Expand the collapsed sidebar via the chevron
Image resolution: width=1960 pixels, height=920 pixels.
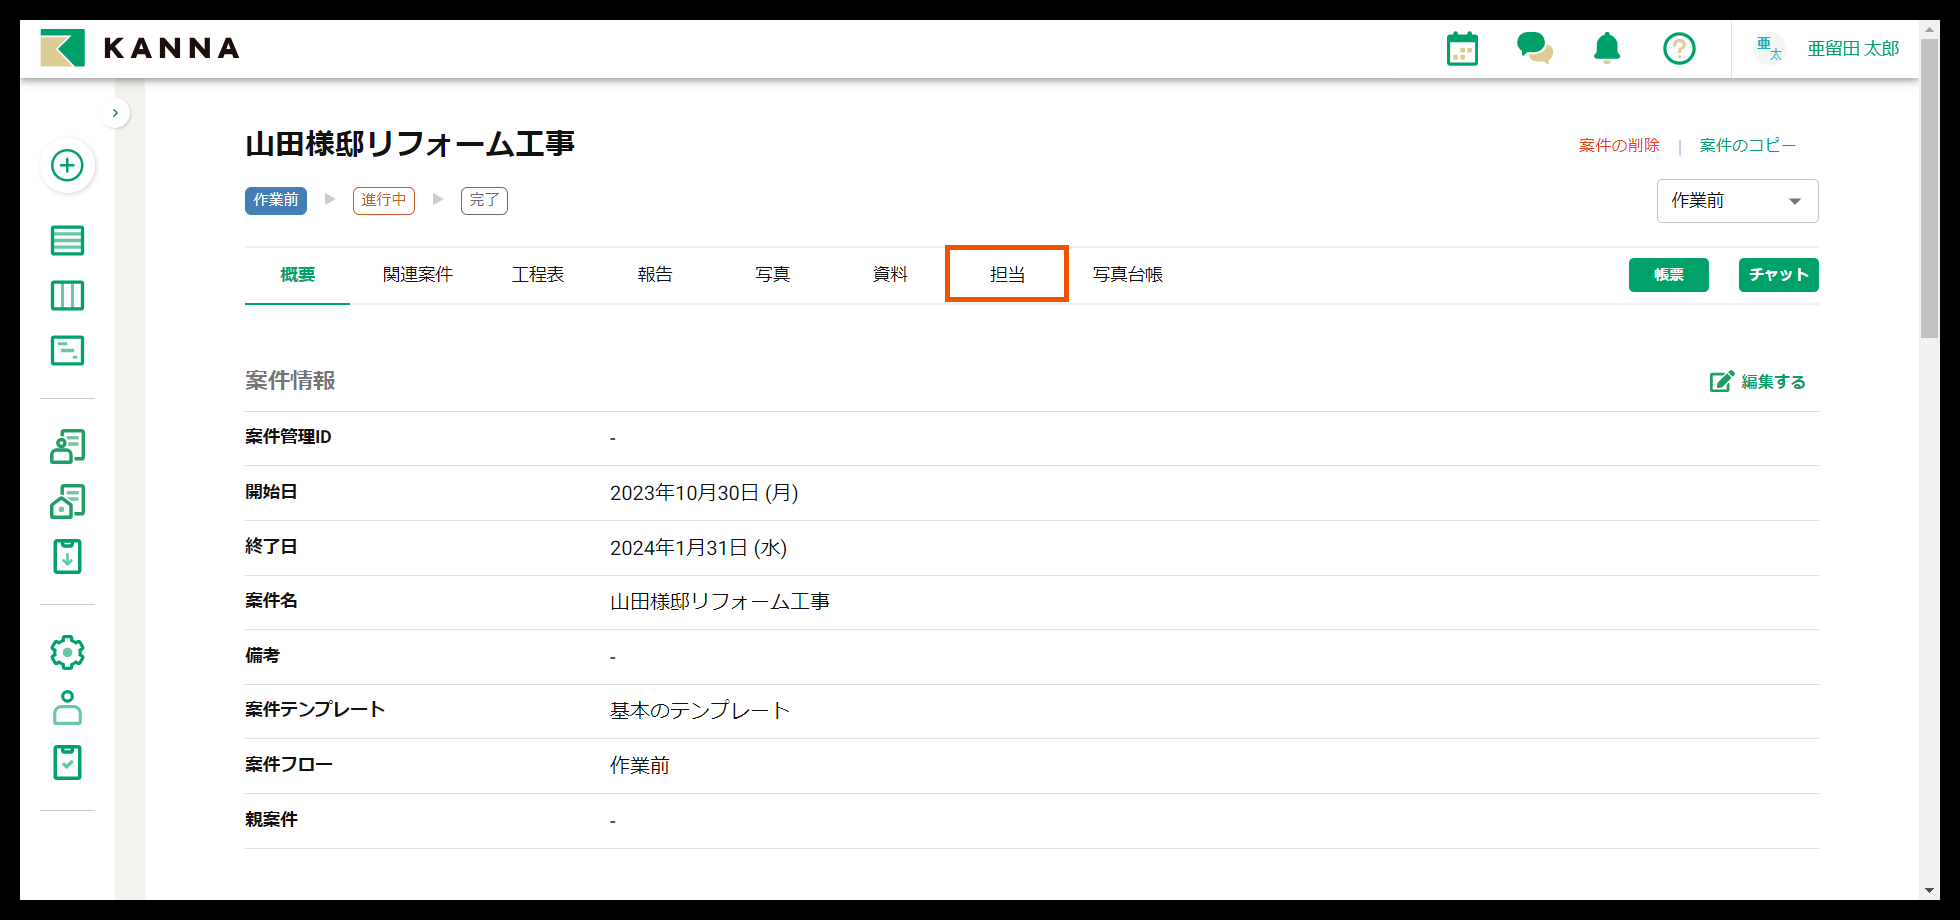coord(116,113)
